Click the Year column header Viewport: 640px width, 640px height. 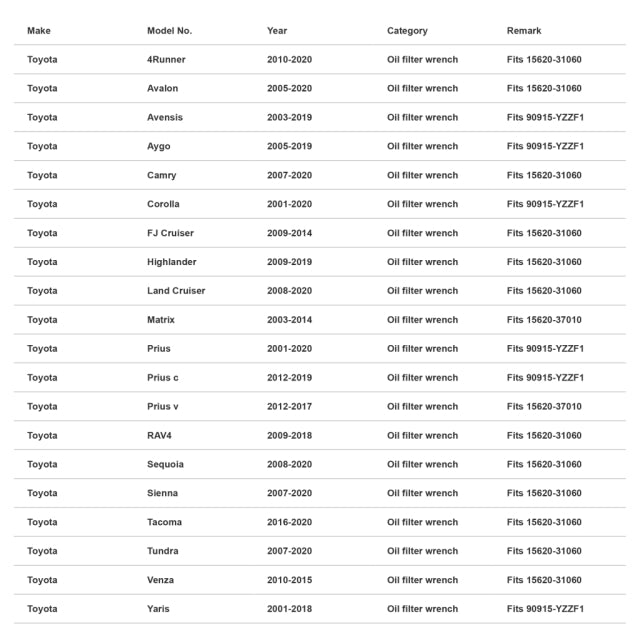pyautogui.click(x=277, y=31)
